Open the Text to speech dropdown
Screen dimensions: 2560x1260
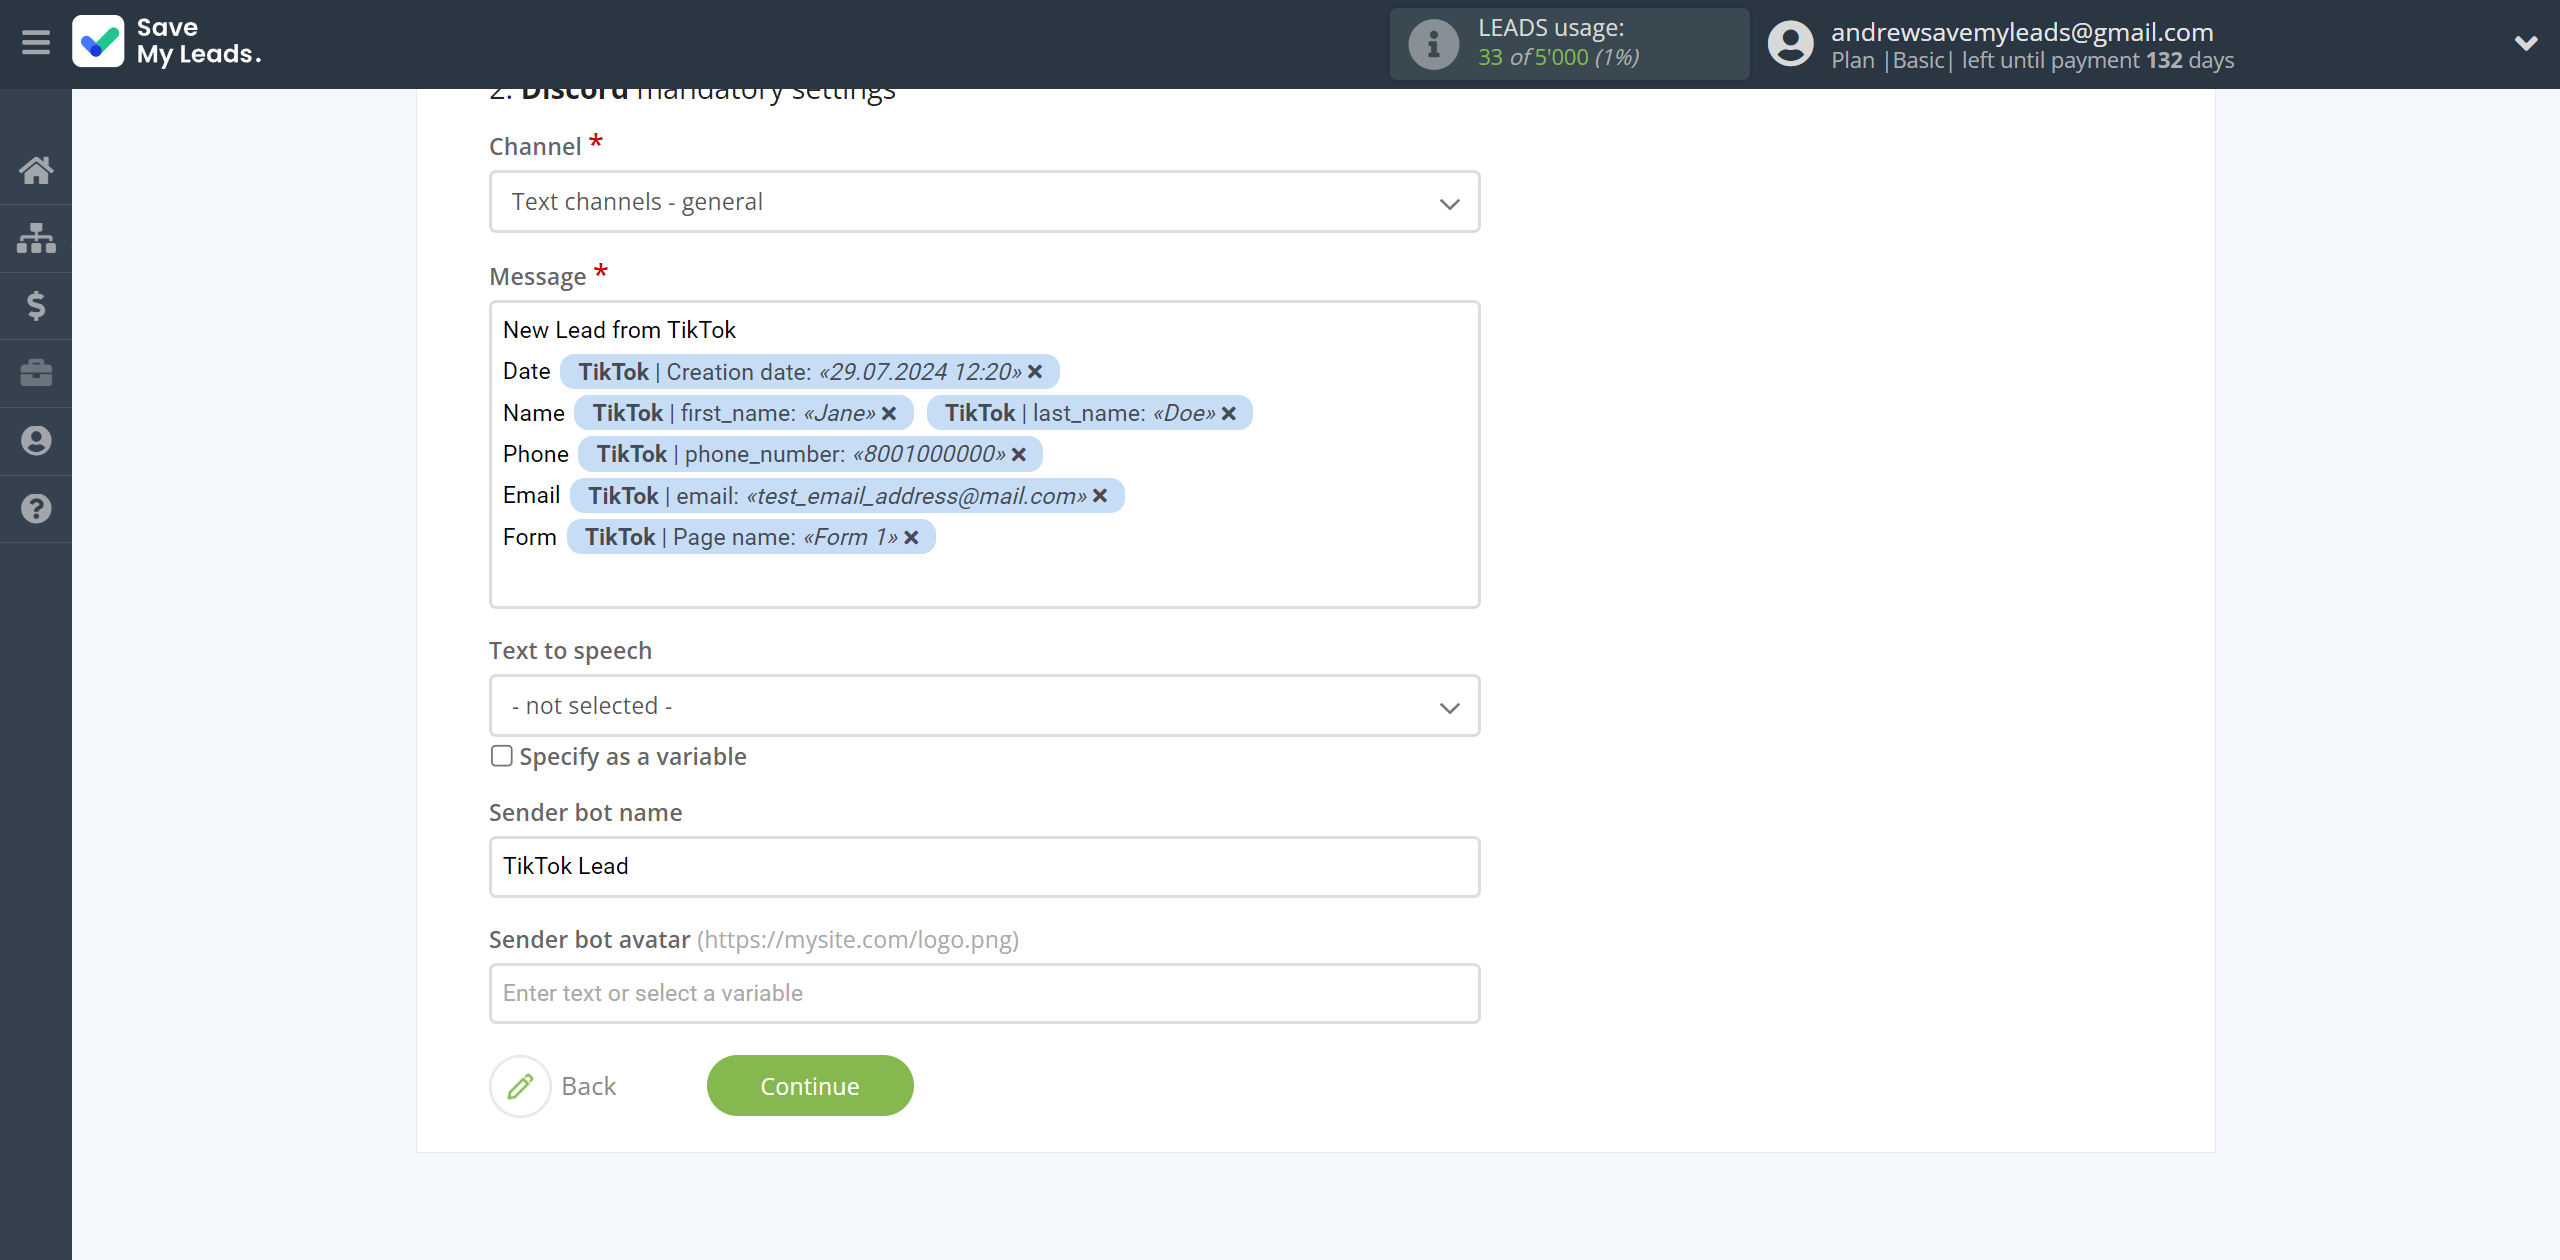(x=984, y=706)
